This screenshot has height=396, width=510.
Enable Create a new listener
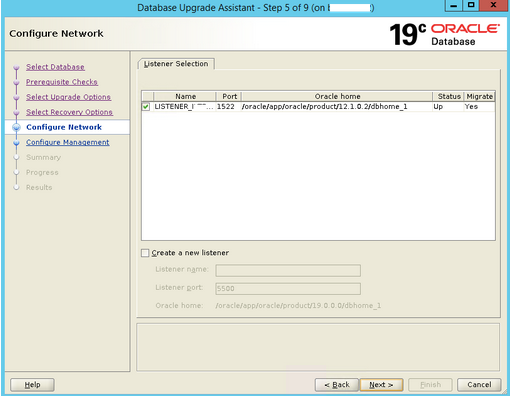point(145,253)
